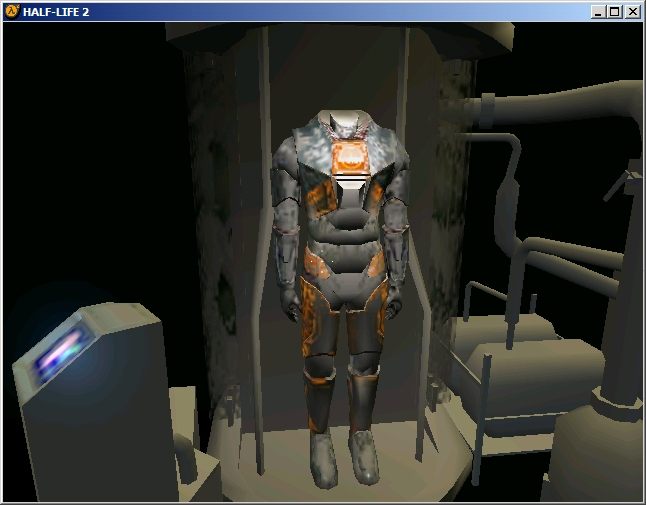Close the Half-Life 2 window
The height and width of the screenshot is (505, 646).
tap(631, 12)
